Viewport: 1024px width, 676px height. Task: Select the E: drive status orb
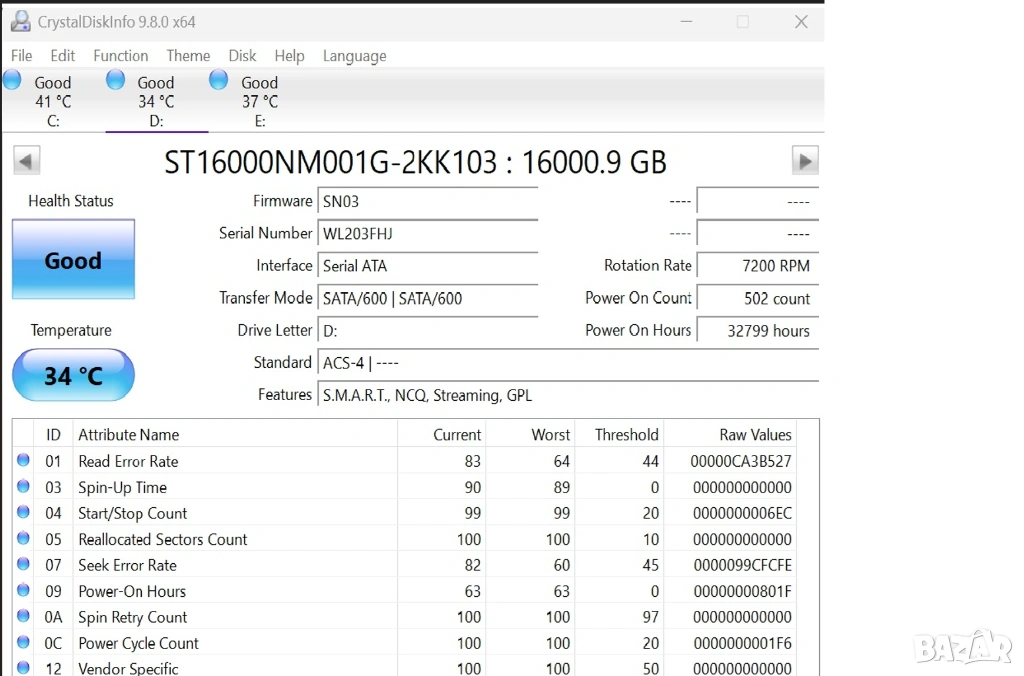[218, 80]
